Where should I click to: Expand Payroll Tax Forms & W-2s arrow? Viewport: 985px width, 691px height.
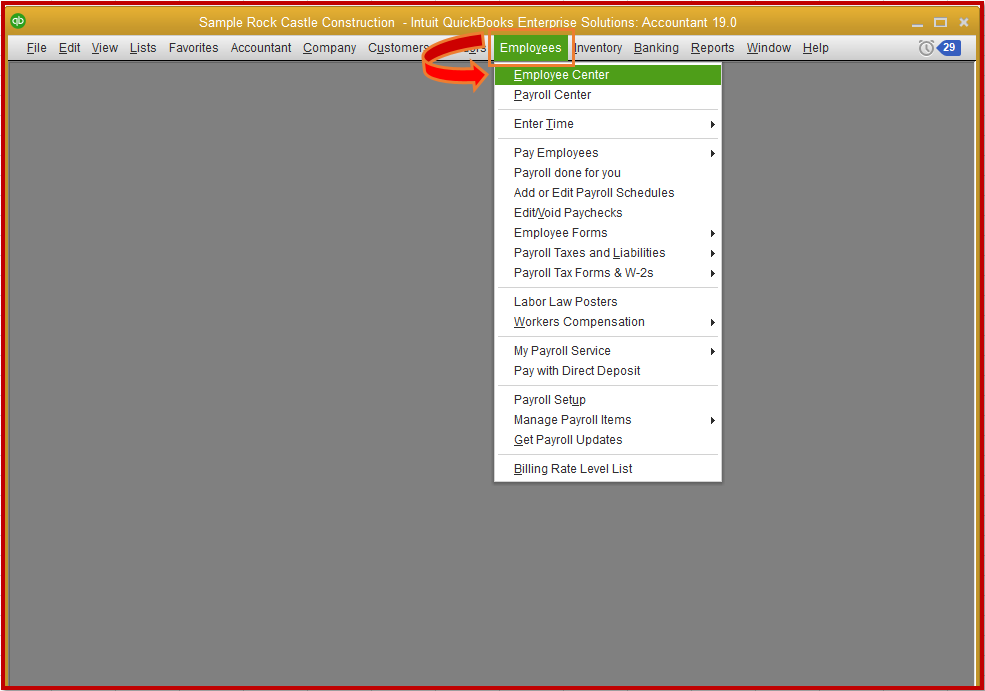pos(712,274)
